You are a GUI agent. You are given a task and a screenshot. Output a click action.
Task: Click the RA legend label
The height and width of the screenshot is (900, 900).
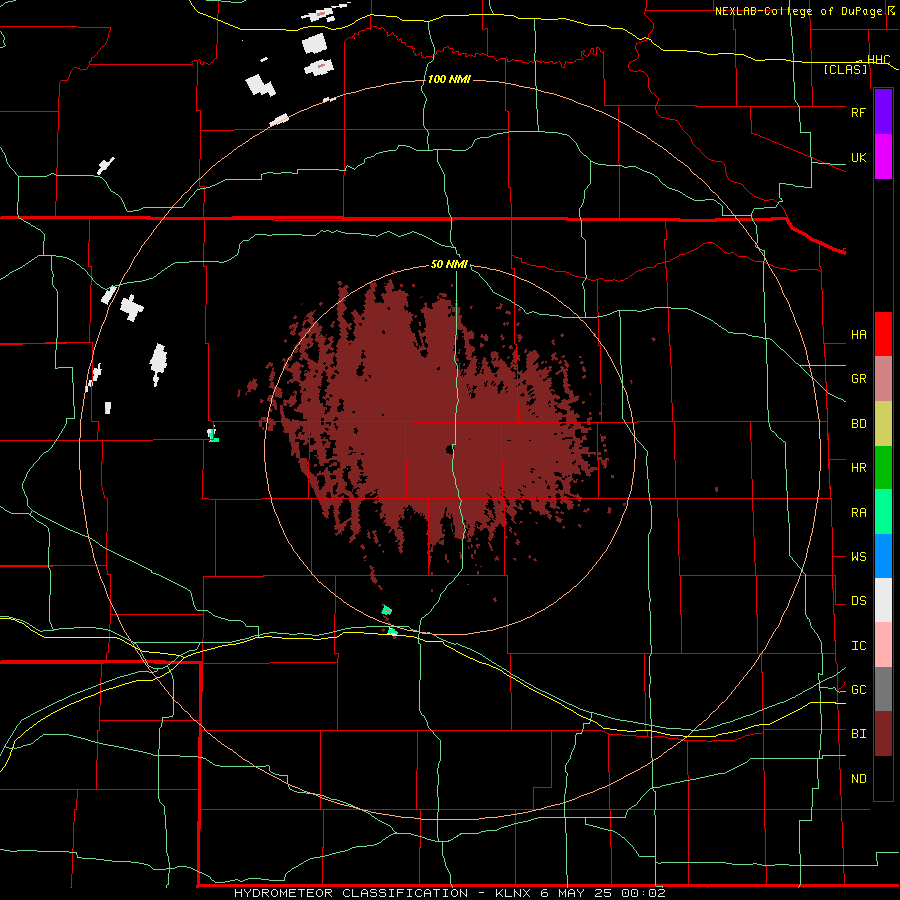[858, 513]
